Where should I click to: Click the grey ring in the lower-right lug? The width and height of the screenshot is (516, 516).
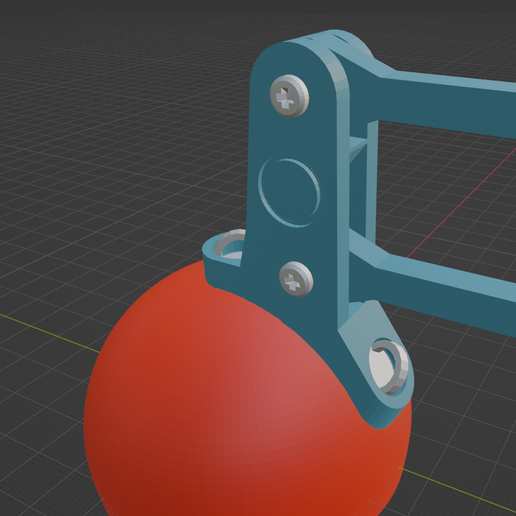pyautogui.click(x=389, y=367)
